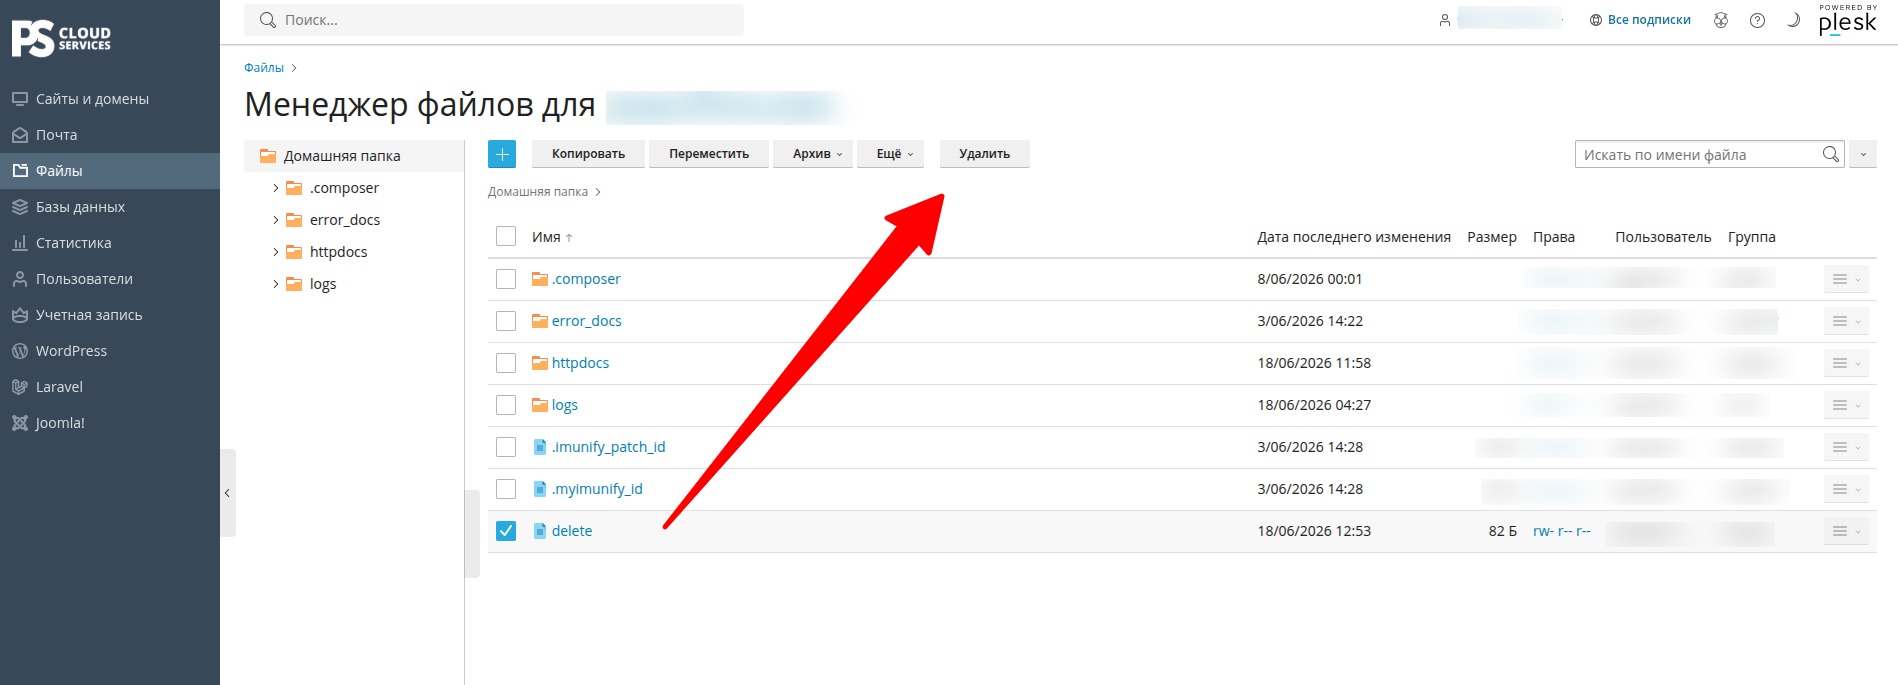Open the help question mark icon
Screen dimensions: 1898x685
[x=1757, y=20]
